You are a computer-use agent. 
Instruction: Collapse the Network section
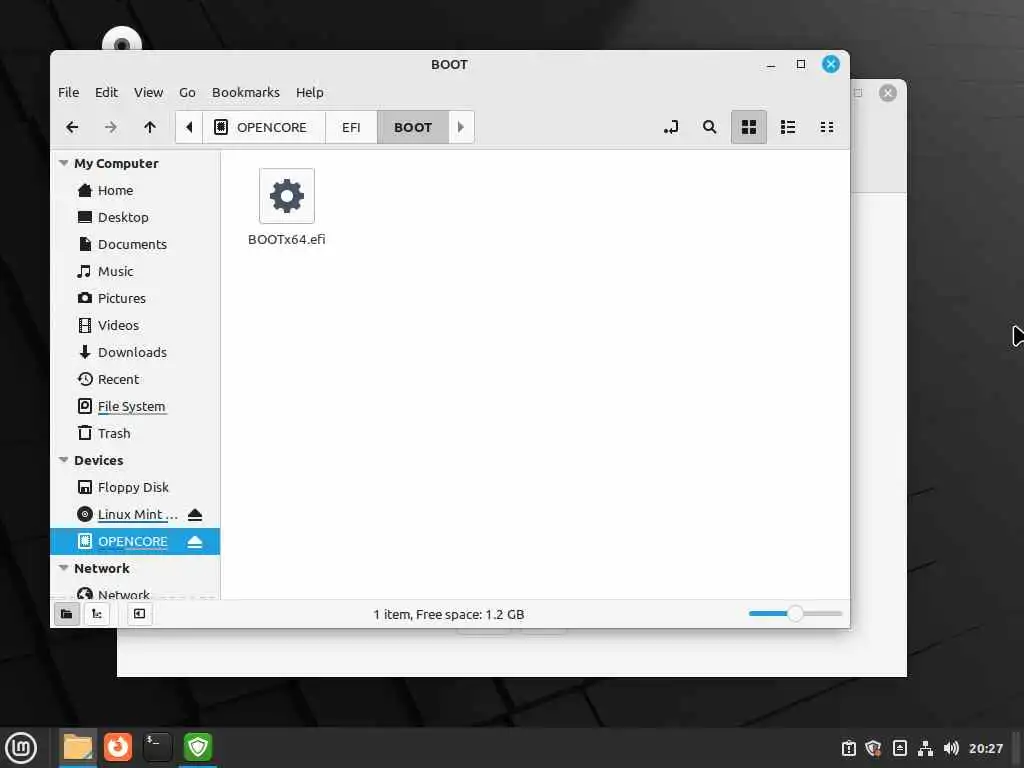tap(64, 568)
